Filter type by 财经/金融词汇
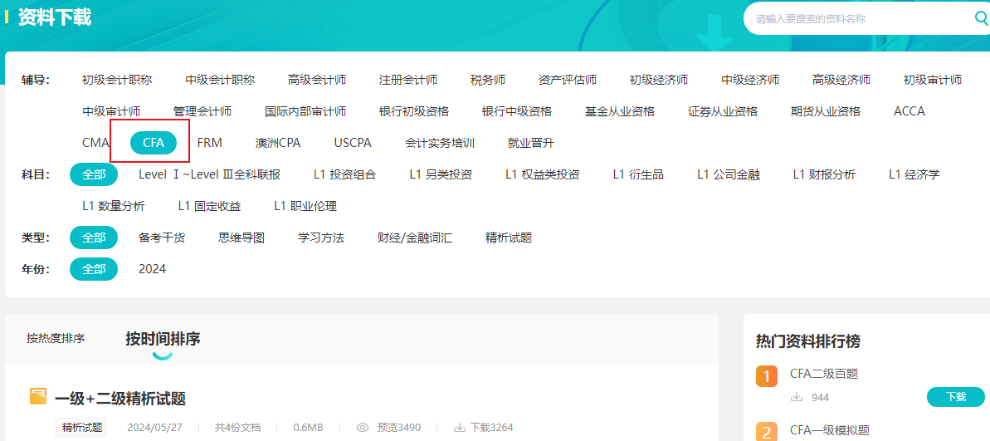This screenshot has width=990, height=441. tap(415, 238)
